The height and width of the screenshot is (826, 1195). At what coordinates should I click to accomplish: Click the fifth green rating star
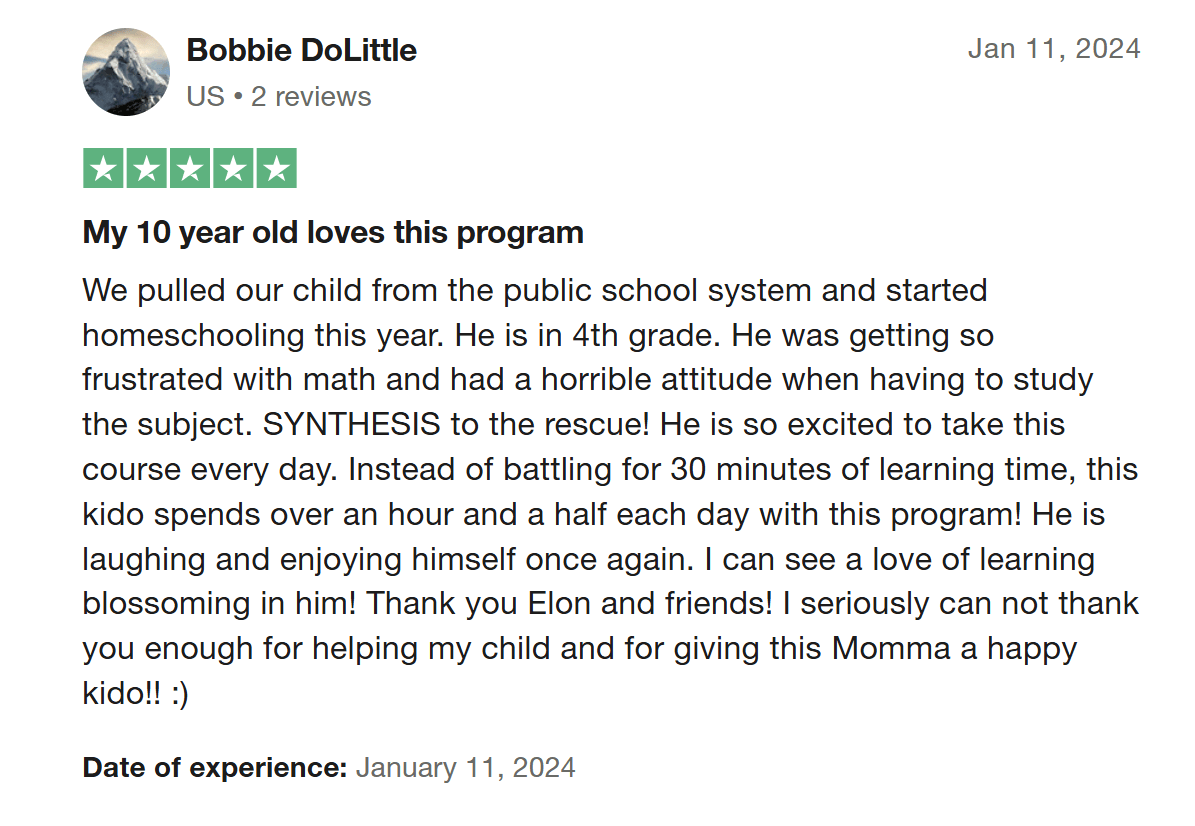click(x=276, y=169)
